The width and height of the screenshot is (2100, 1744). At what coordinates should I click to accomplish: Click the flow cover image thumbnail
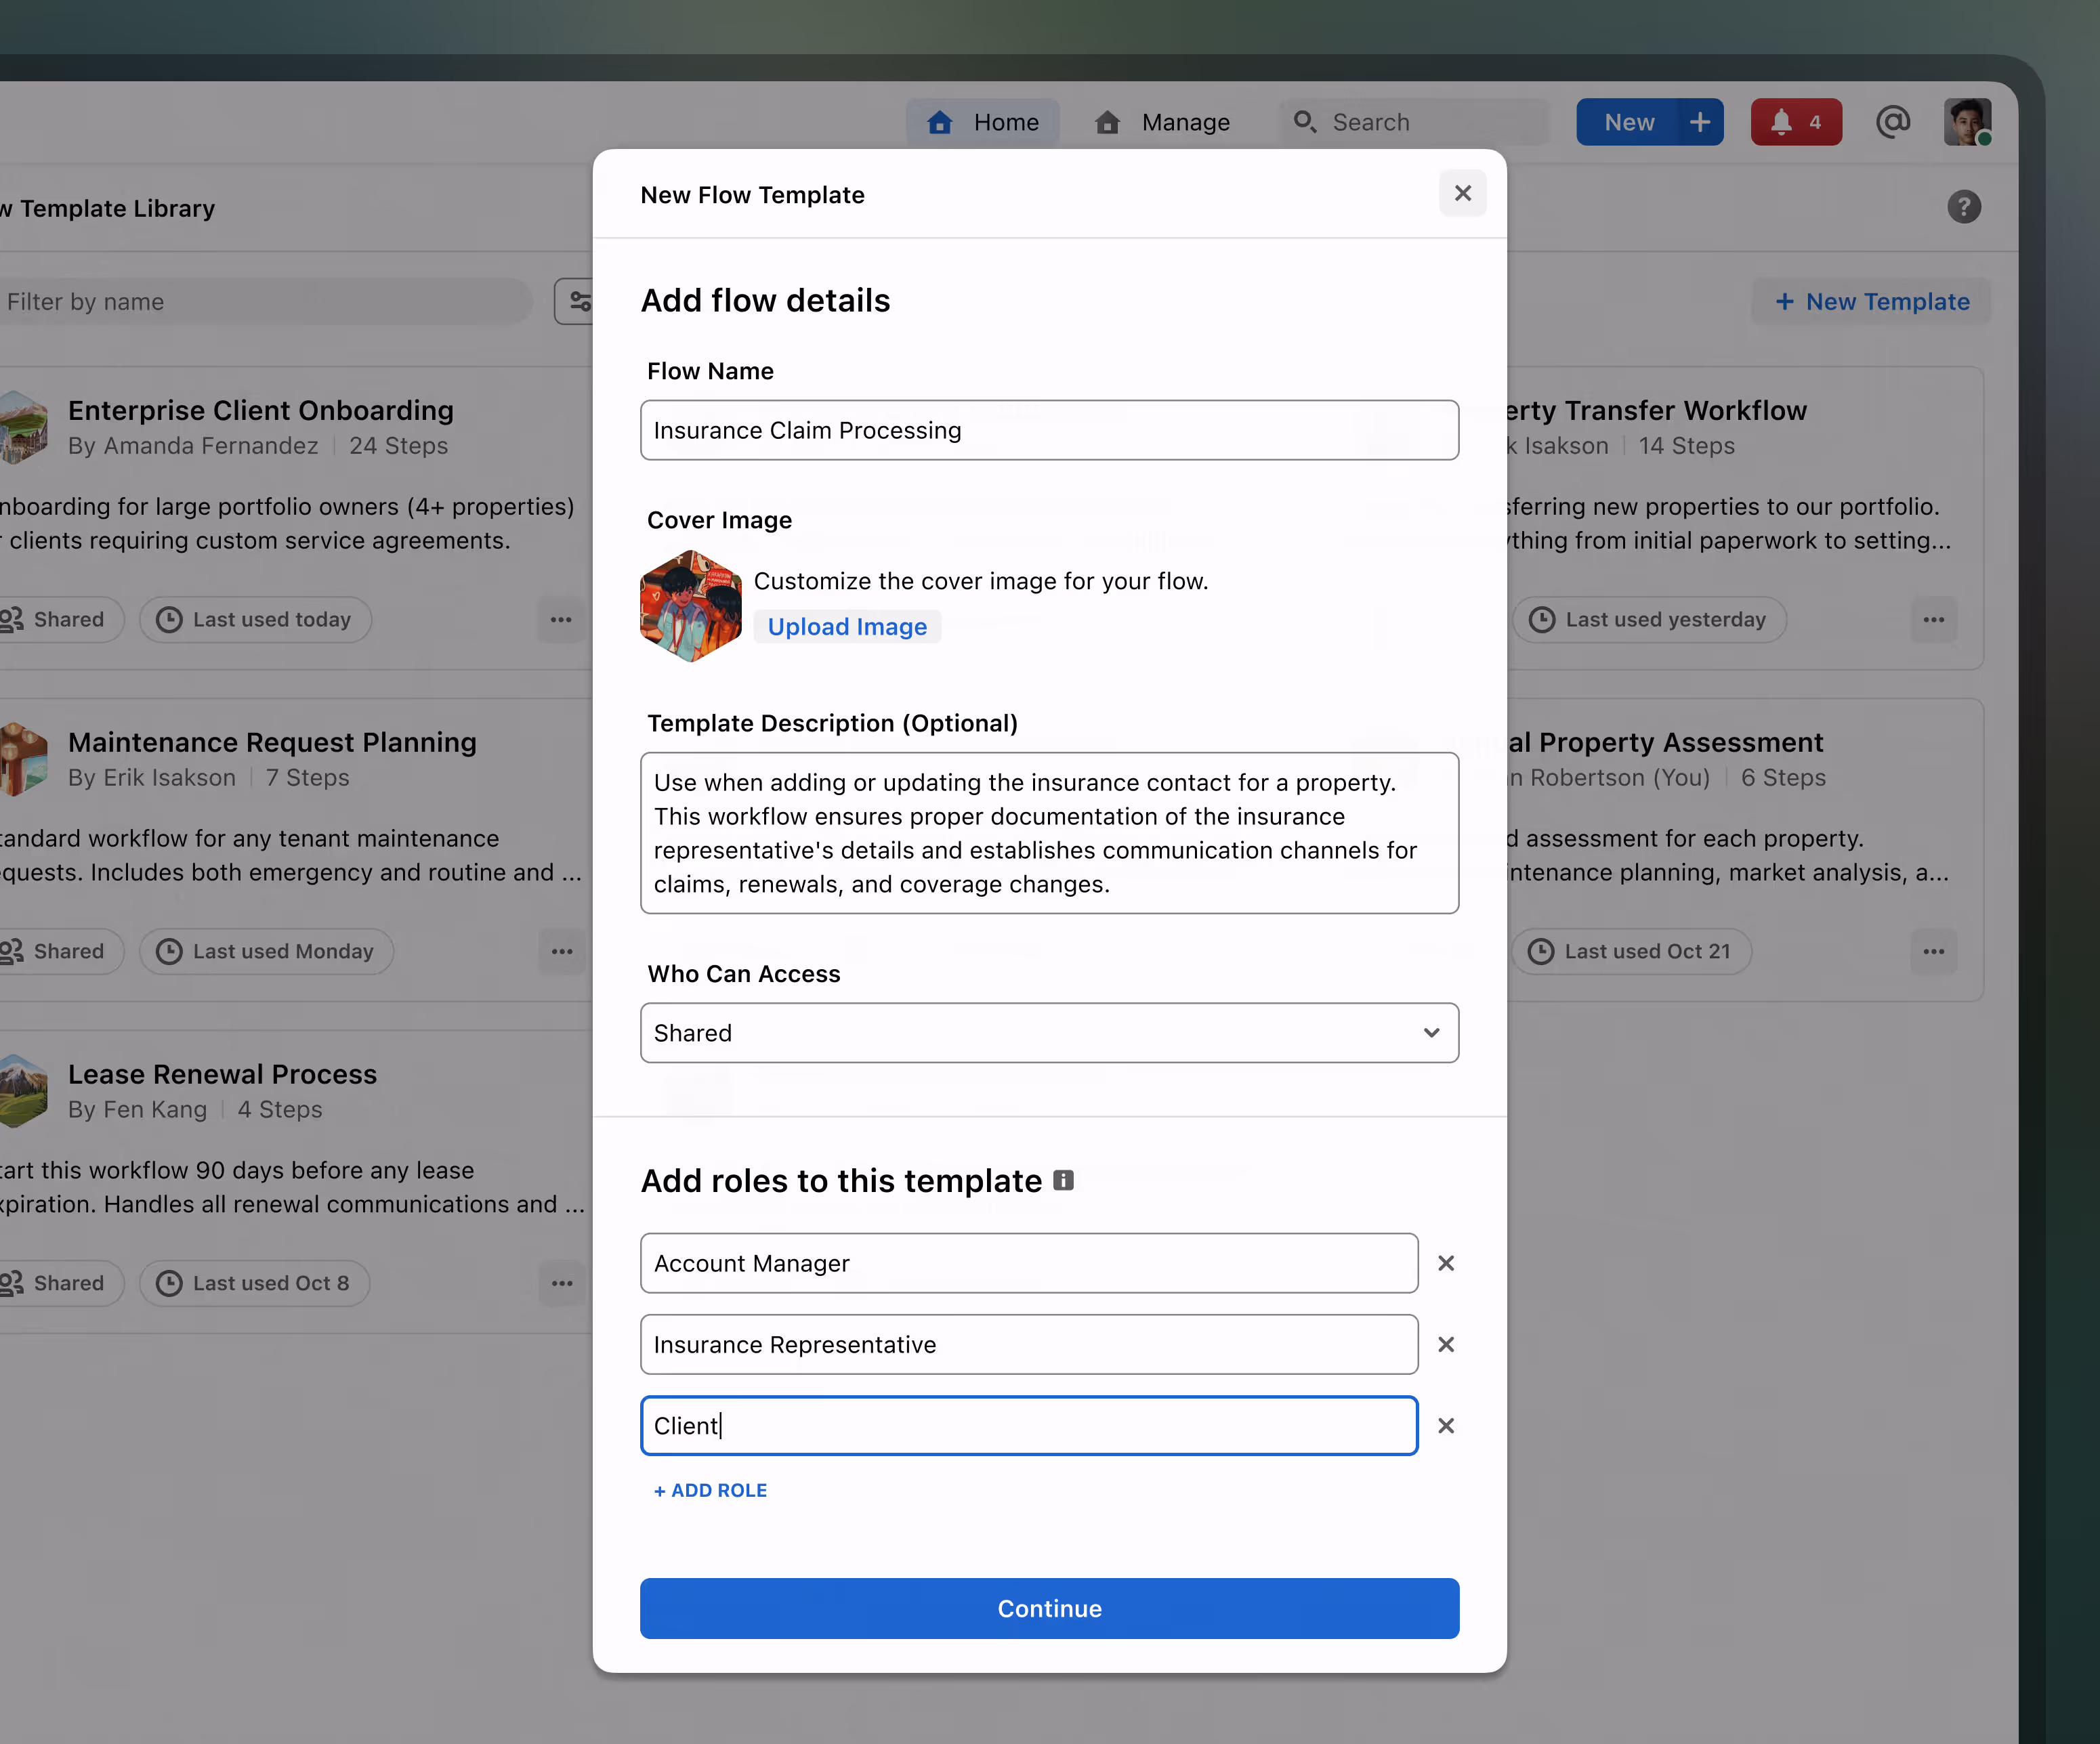click(x=690, y=606)
